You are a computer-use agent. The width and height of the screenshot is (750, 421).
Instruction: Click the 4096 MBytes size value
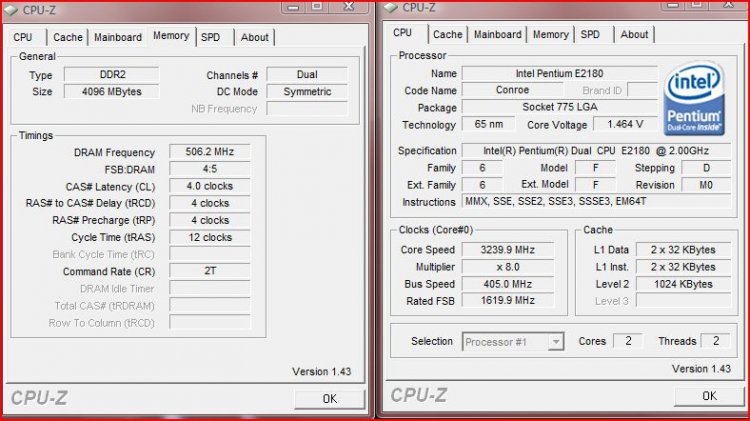111,92
